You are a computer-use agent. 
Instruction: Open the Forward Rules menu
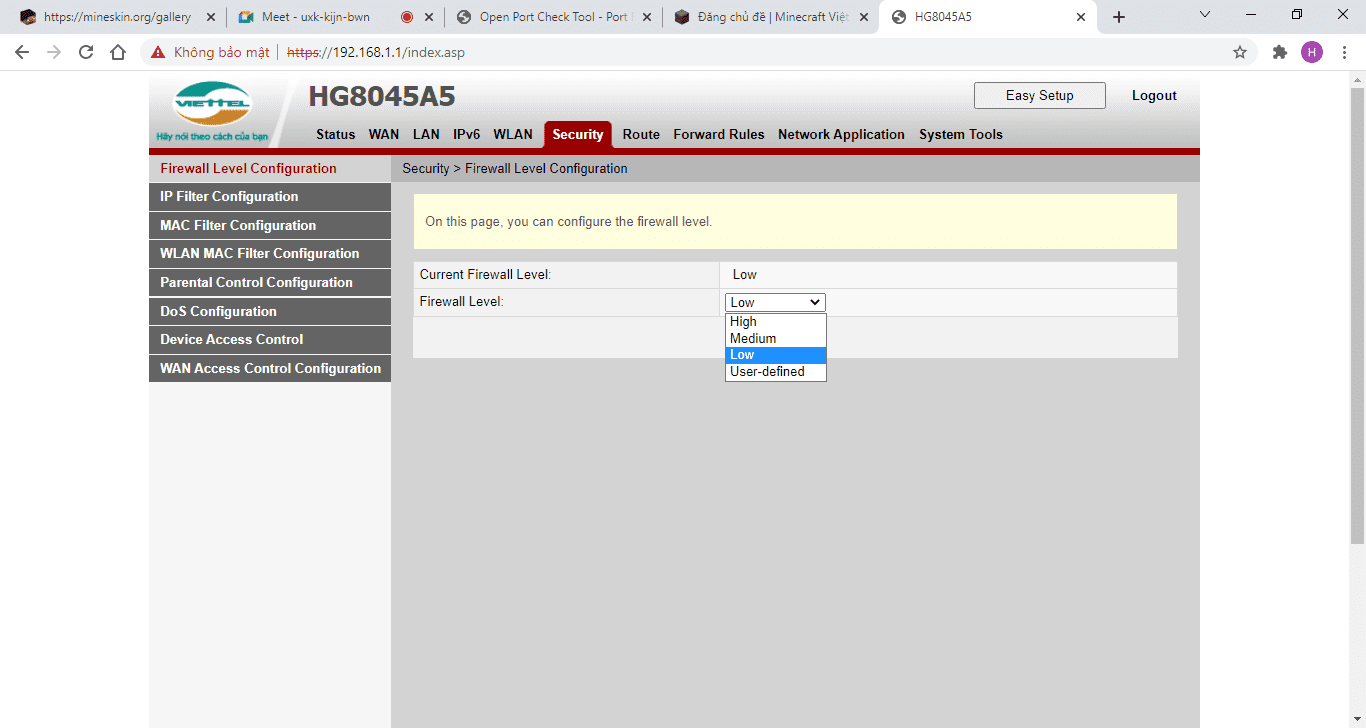point(719,134)
